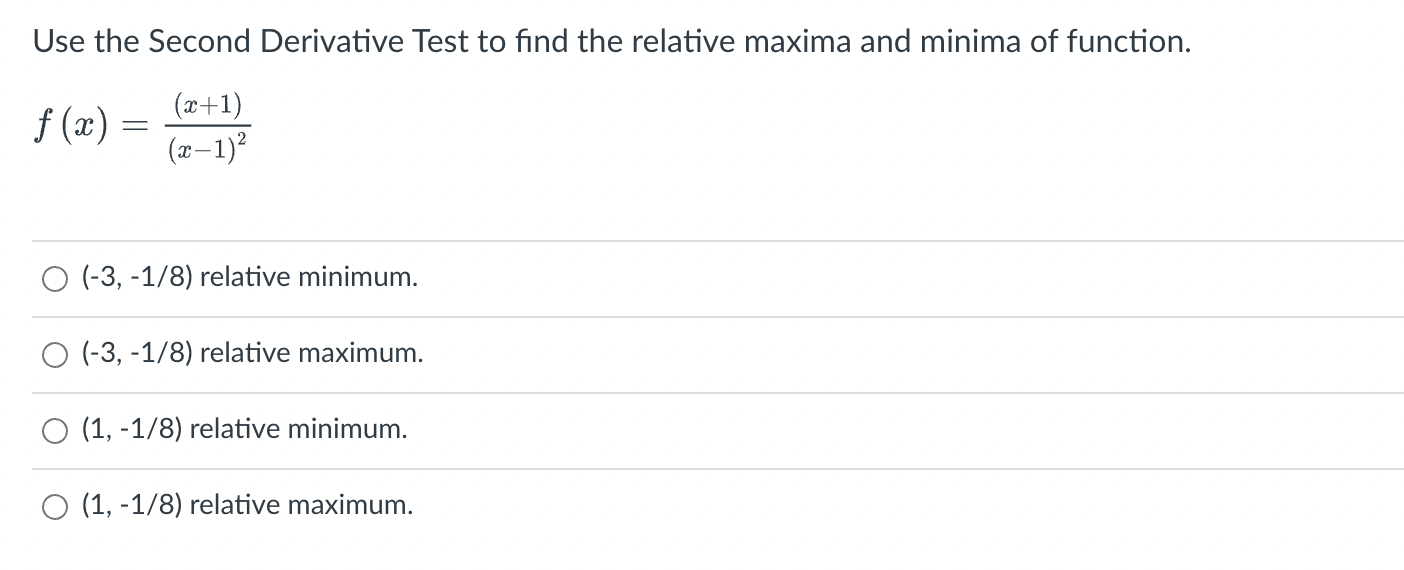Click the answer text '(1, -1/8) relative minimum.'

pos(244,429)
